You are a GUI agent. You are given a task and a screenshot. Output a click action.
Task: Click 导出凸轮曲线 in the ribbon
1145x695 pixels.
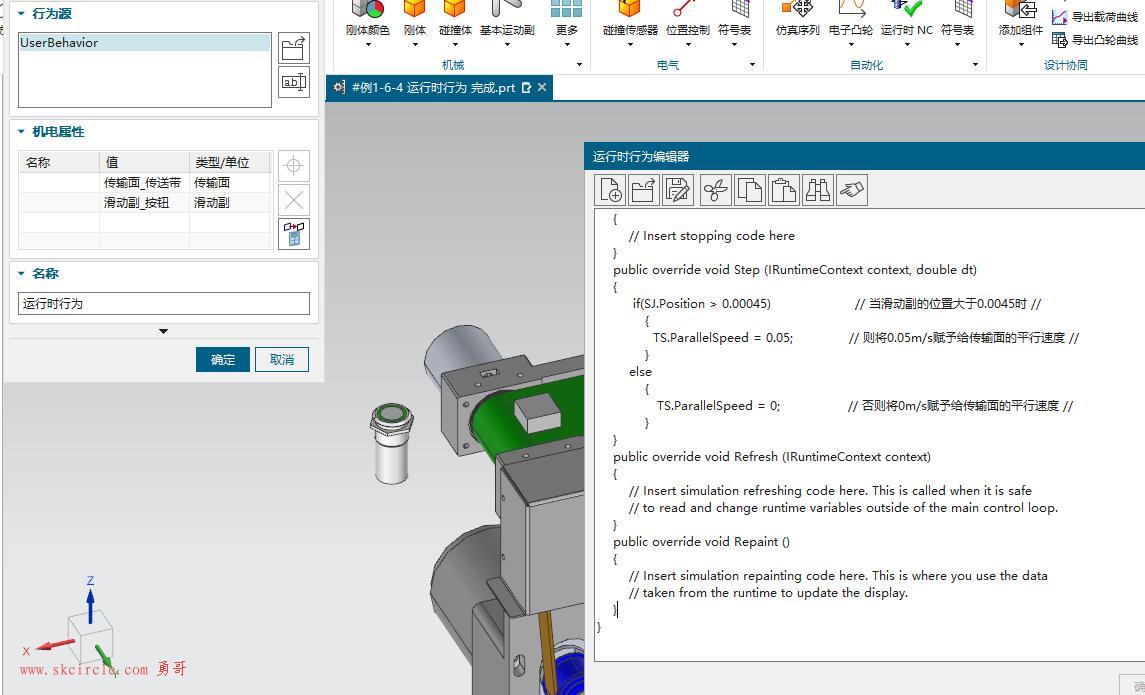1095,39
